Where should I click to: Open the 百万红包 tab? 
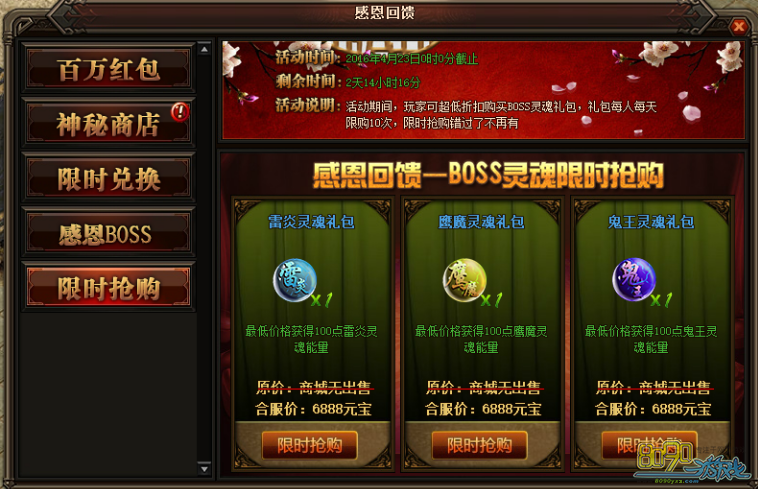108,68
